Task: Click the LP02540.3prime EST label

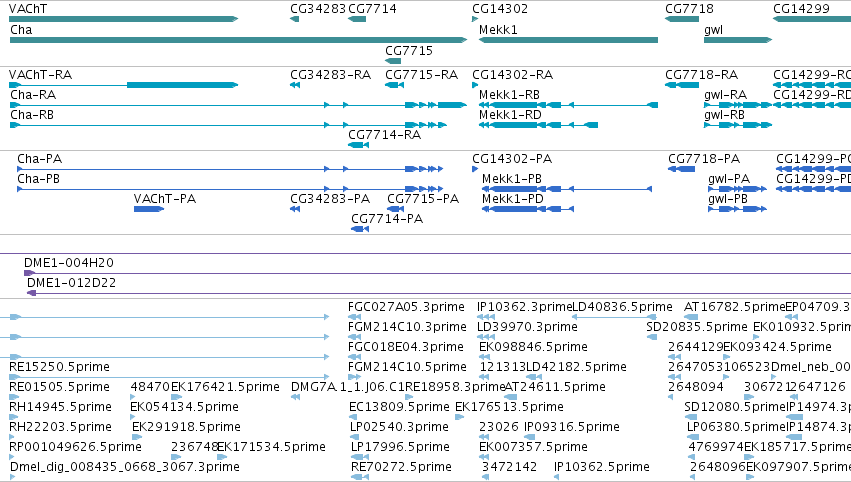Action: (399, 428)
